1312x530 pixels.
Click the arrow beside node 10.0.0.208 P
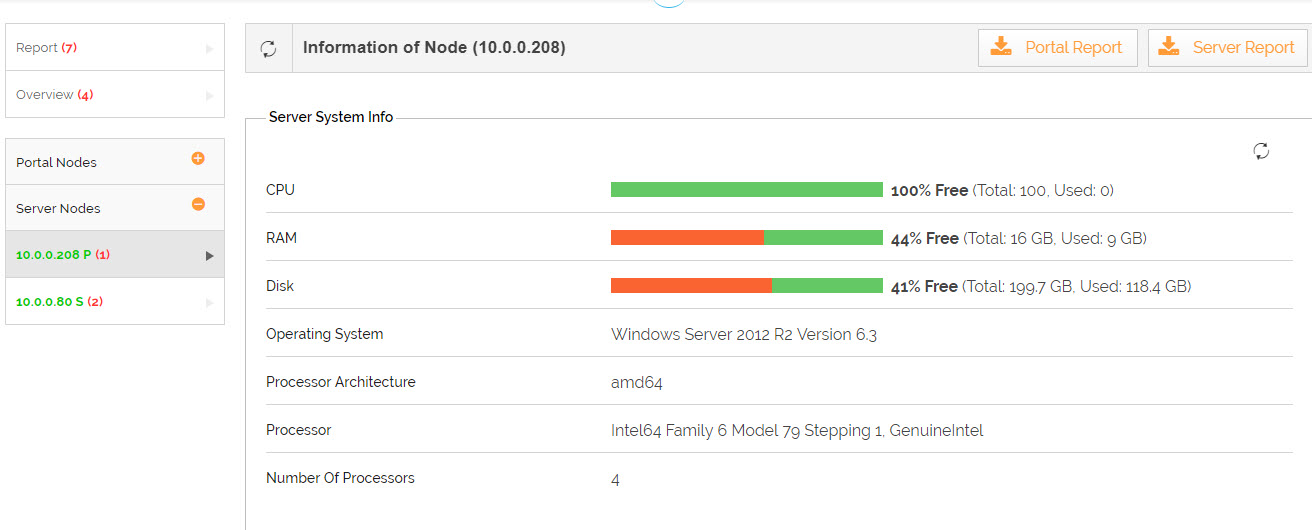(209, 256)
